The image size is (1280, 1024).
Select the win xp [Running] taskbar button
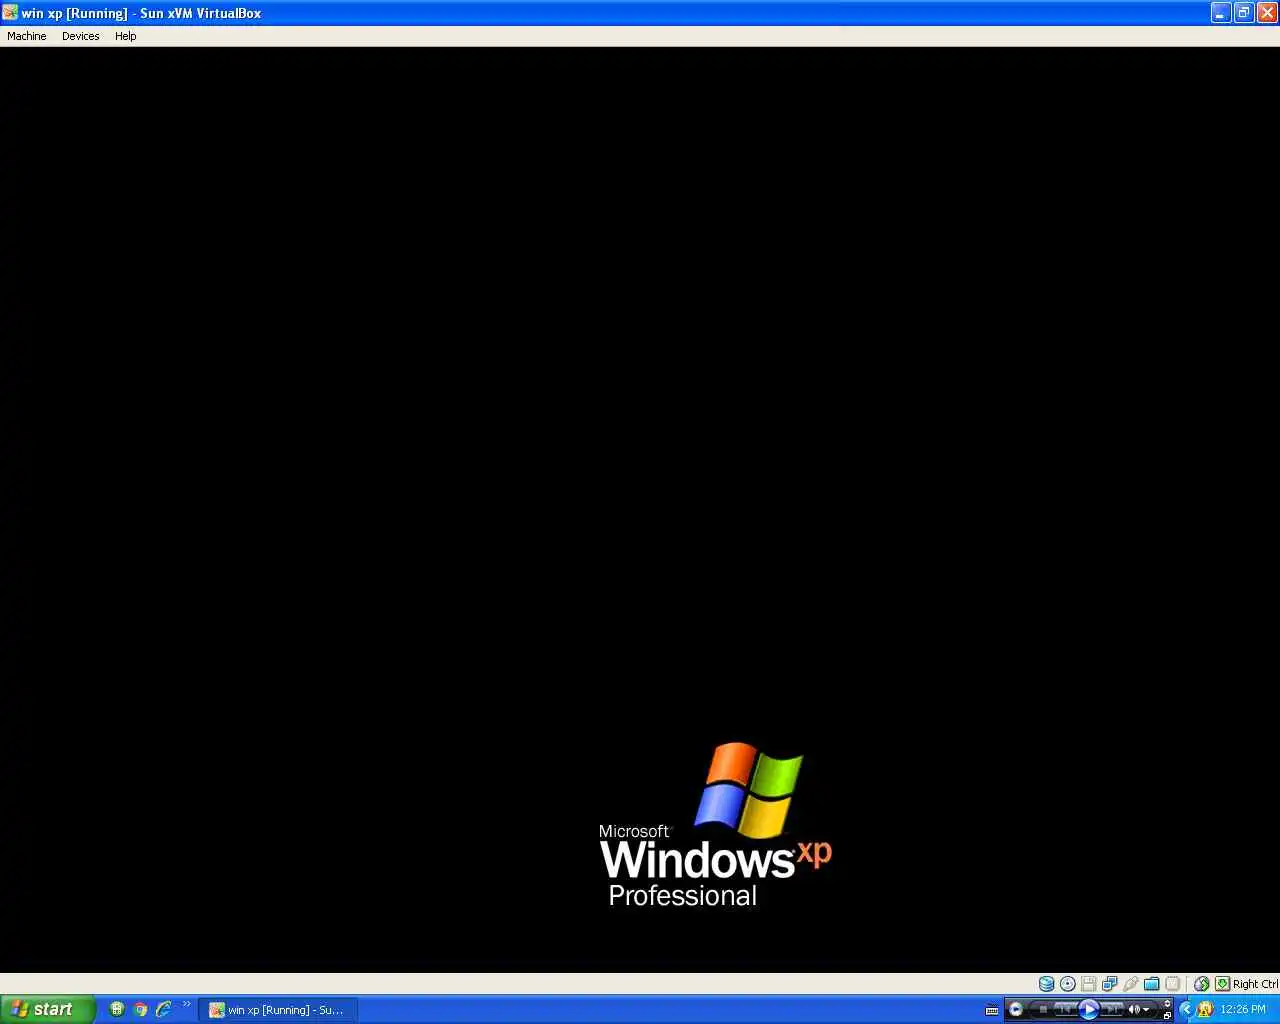tap(278, 1010)
